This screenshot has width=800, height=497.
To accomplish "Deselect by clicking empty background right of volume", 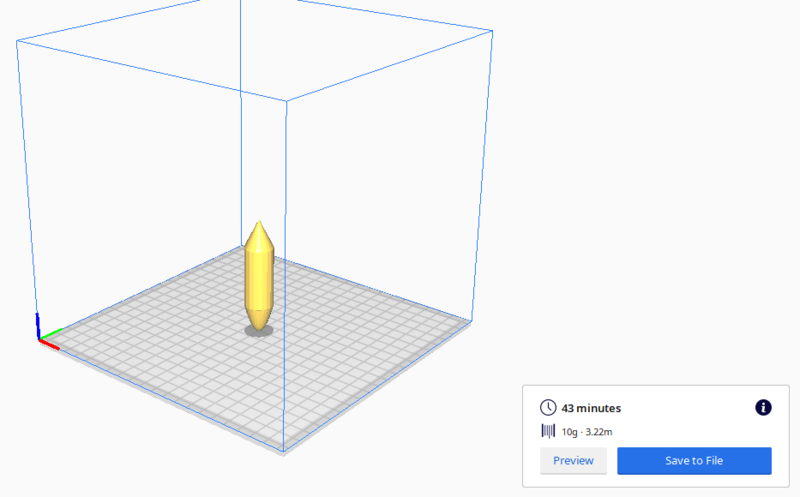I will tap(650, 200).
